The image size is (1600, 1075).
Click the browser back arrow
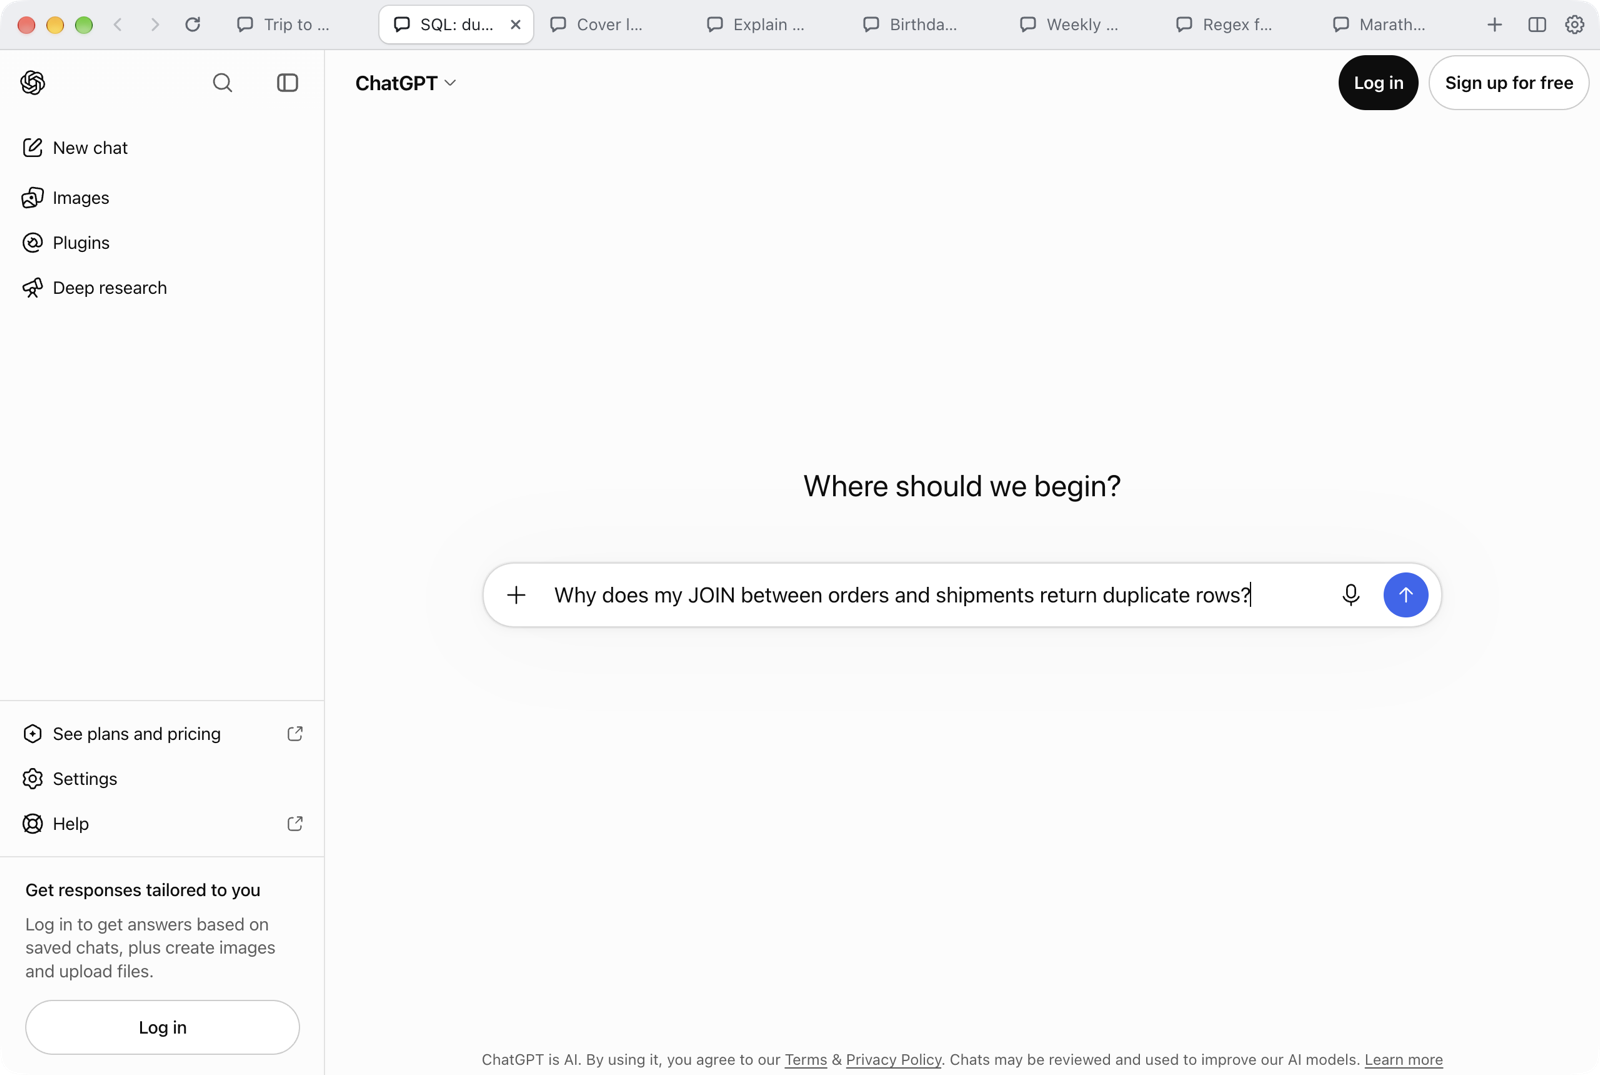118,25
